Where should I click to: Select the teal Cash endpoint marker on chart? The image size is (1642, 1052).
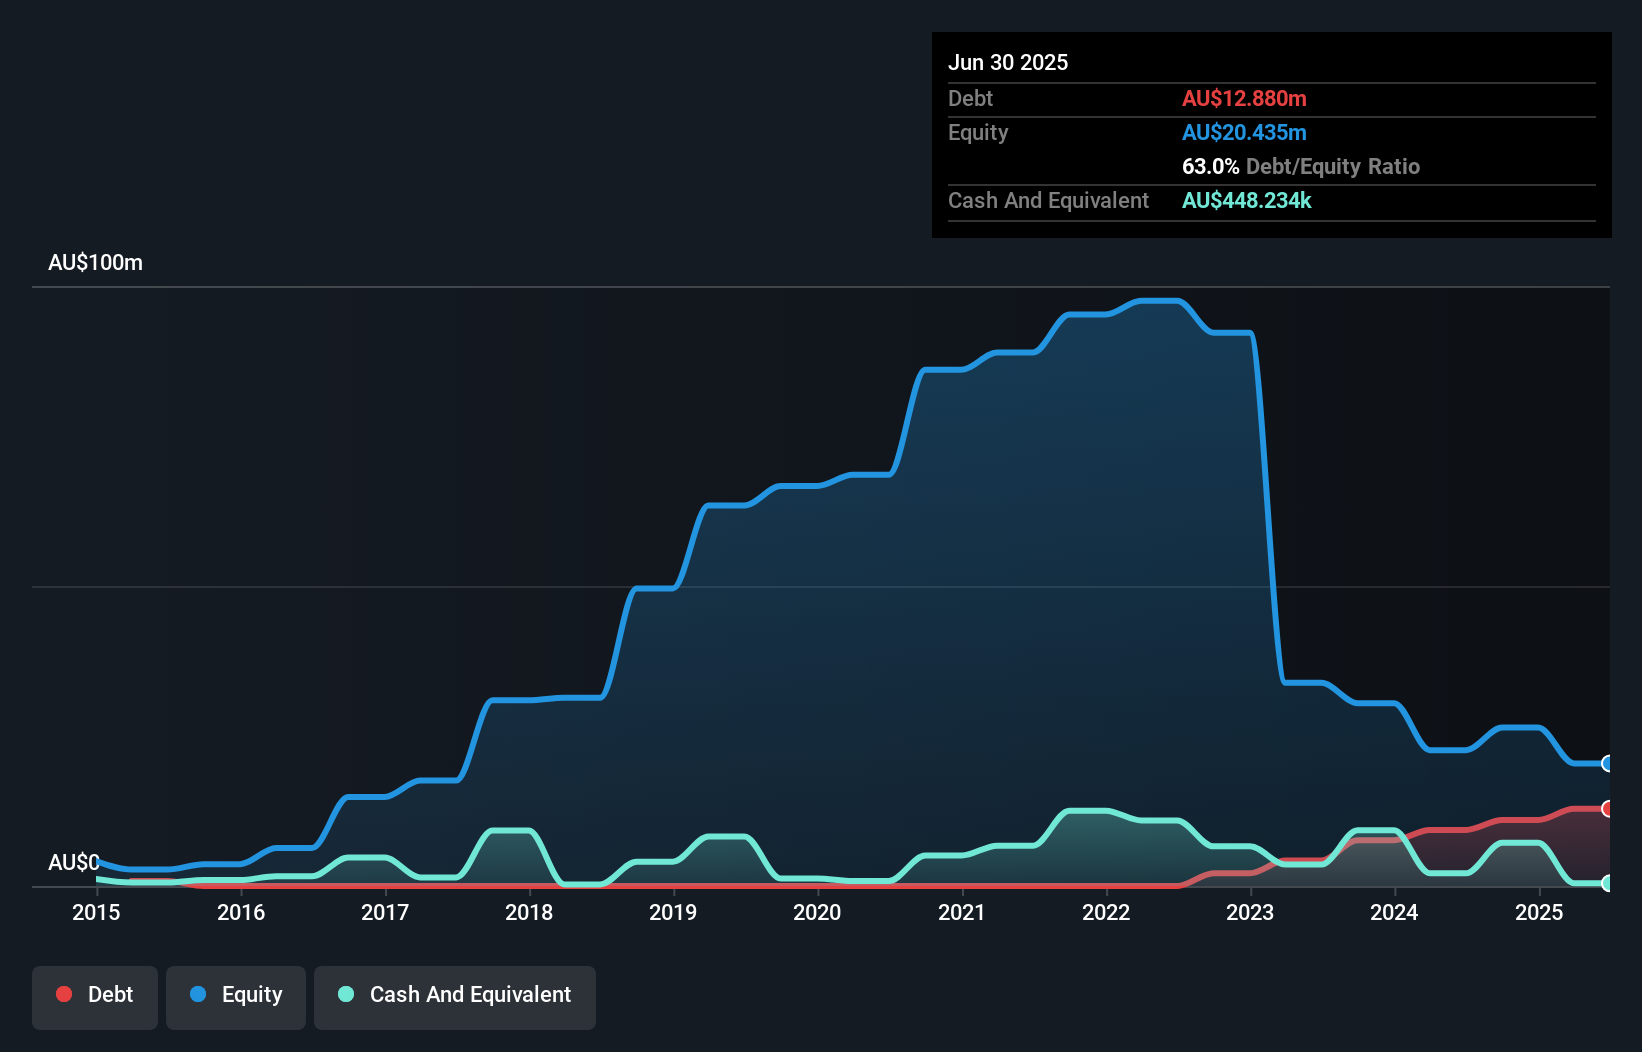(x=1607, y=883)
